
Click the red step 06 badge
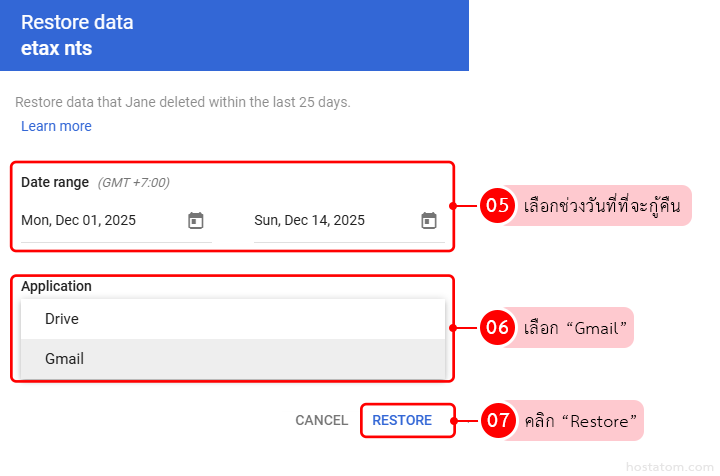tap(497, 327)
